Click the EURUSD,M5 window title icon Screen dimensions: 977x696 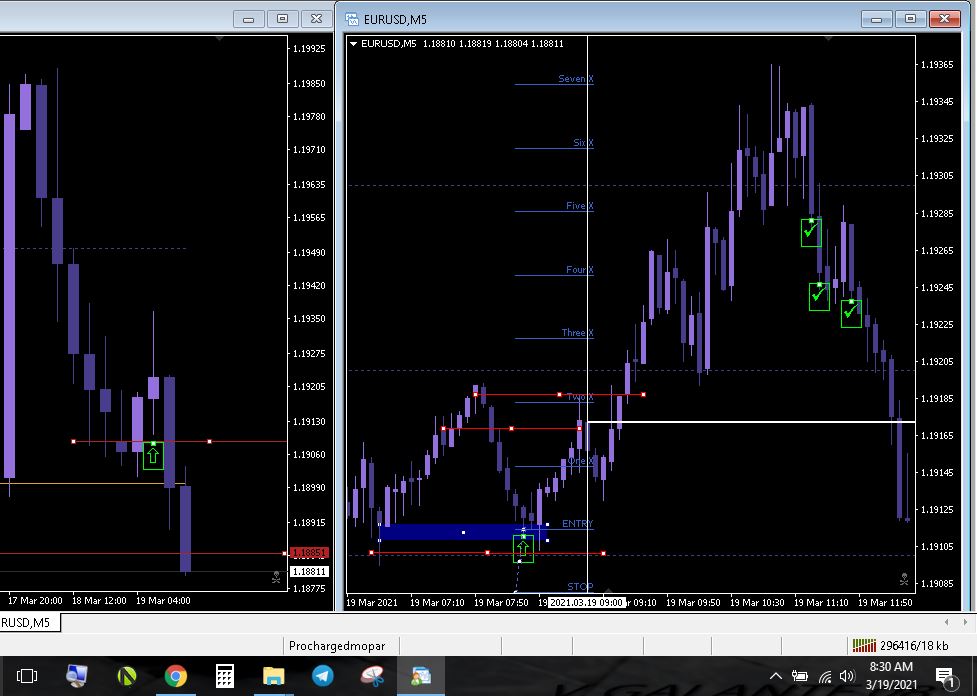pos(352,19)
